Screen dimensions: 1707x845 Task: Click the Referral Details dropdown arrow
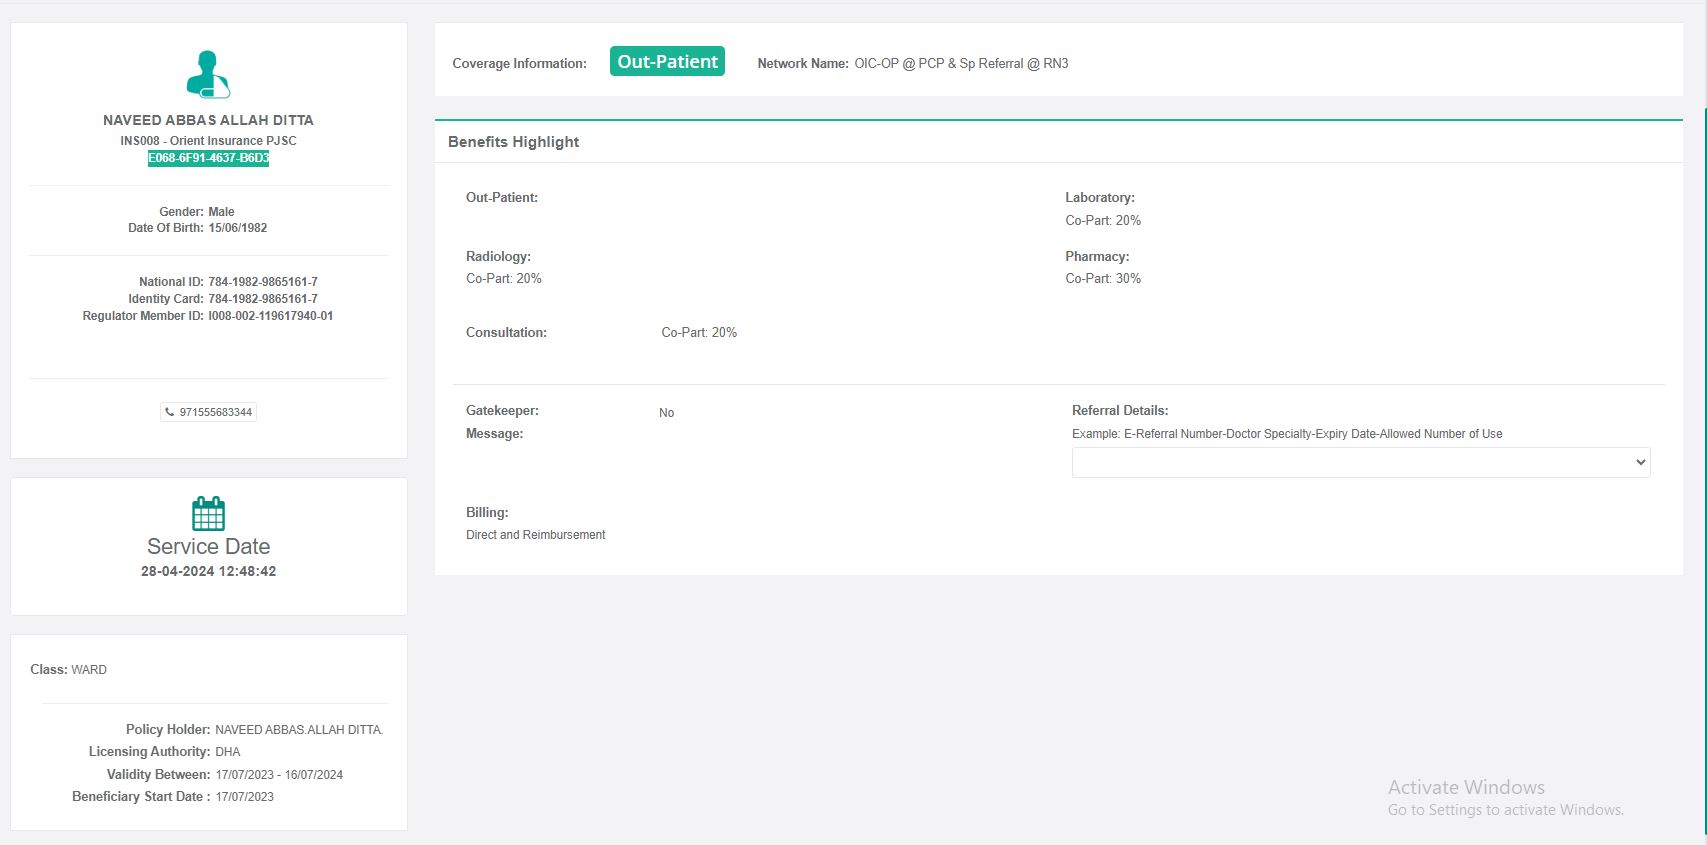[x=1640, y=462]
